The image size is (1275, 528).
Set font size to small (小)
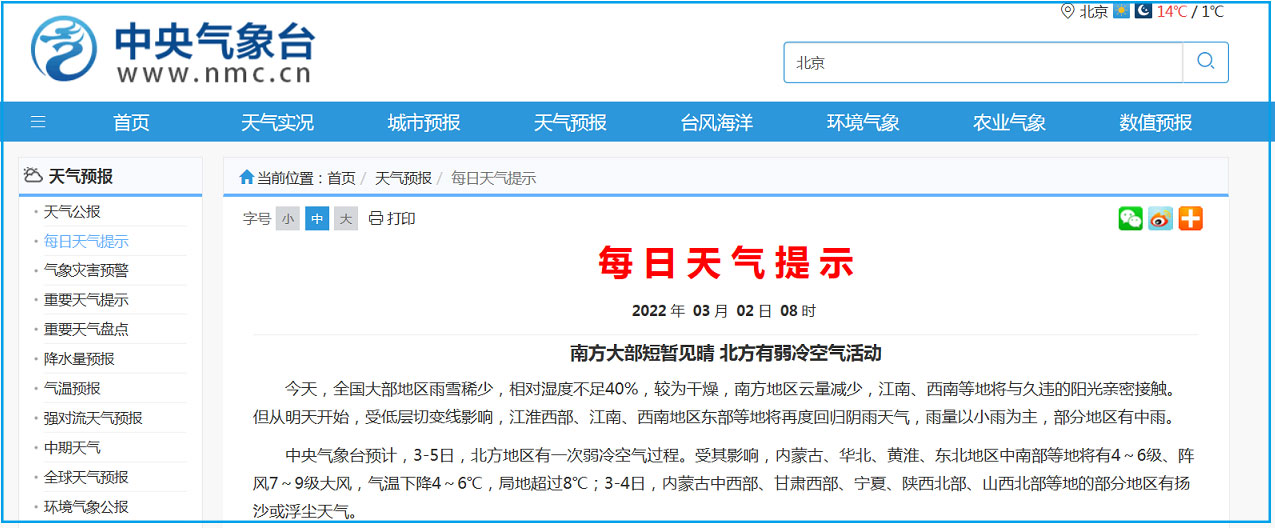(288, 219)
